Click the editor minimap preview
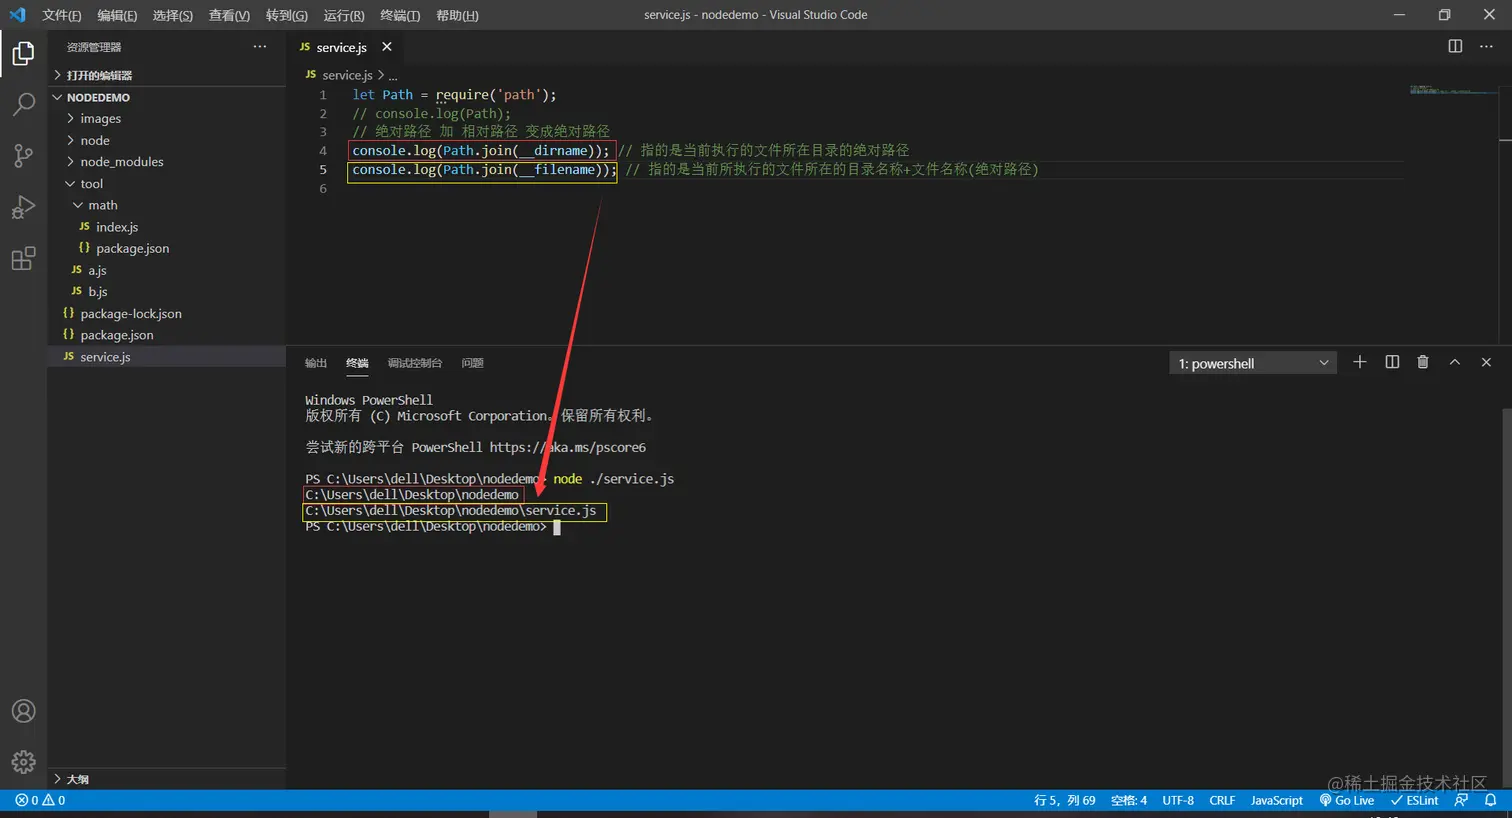The image size is (1512, 818). [1453, 90]
